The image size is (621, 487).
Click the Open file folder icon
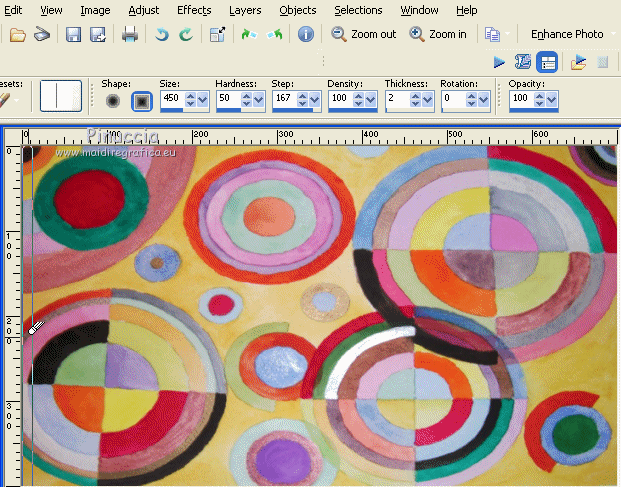click(x=18, y=34)
